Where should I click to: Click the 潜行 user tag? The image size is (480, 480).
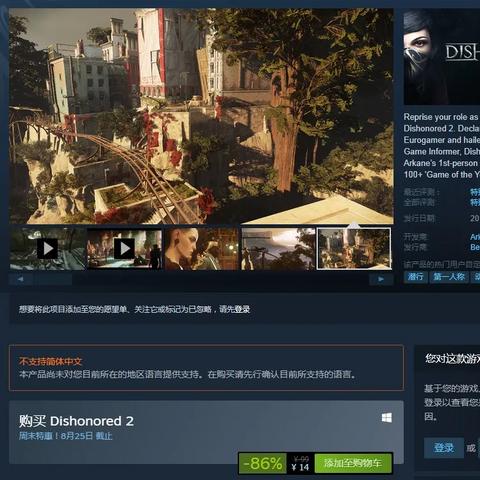tap(416, 277)
